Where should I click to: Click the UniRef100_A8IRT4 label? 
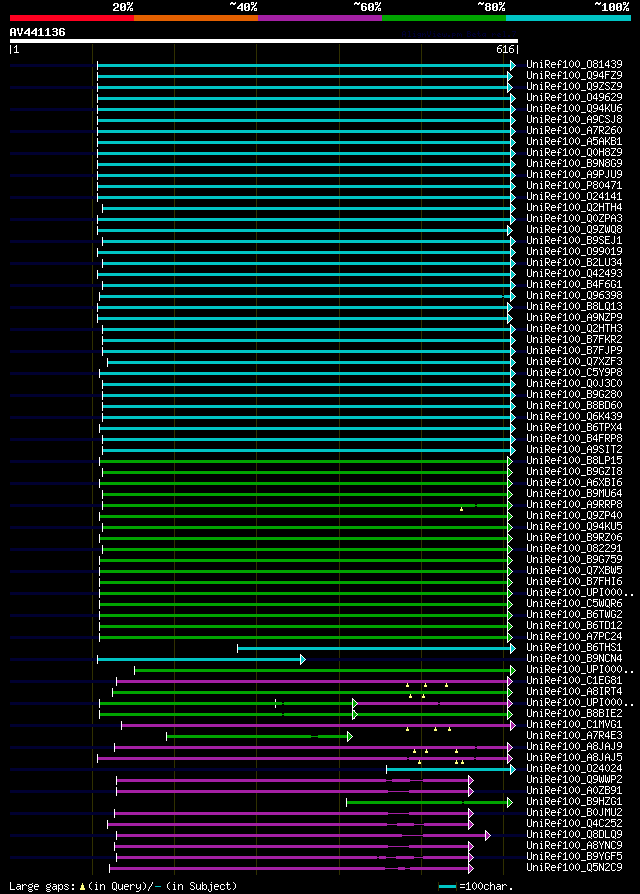coord(574,692)
